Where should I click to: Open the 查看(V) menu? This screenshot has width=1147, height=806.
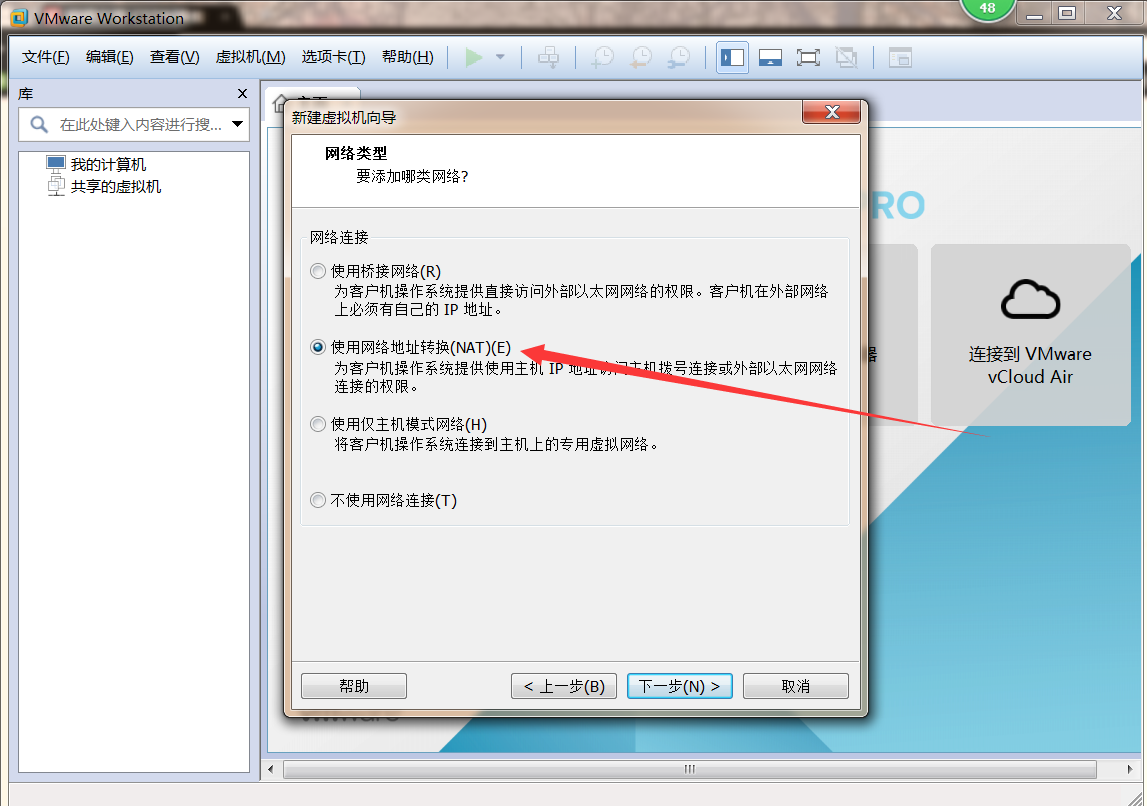point(175,57)
